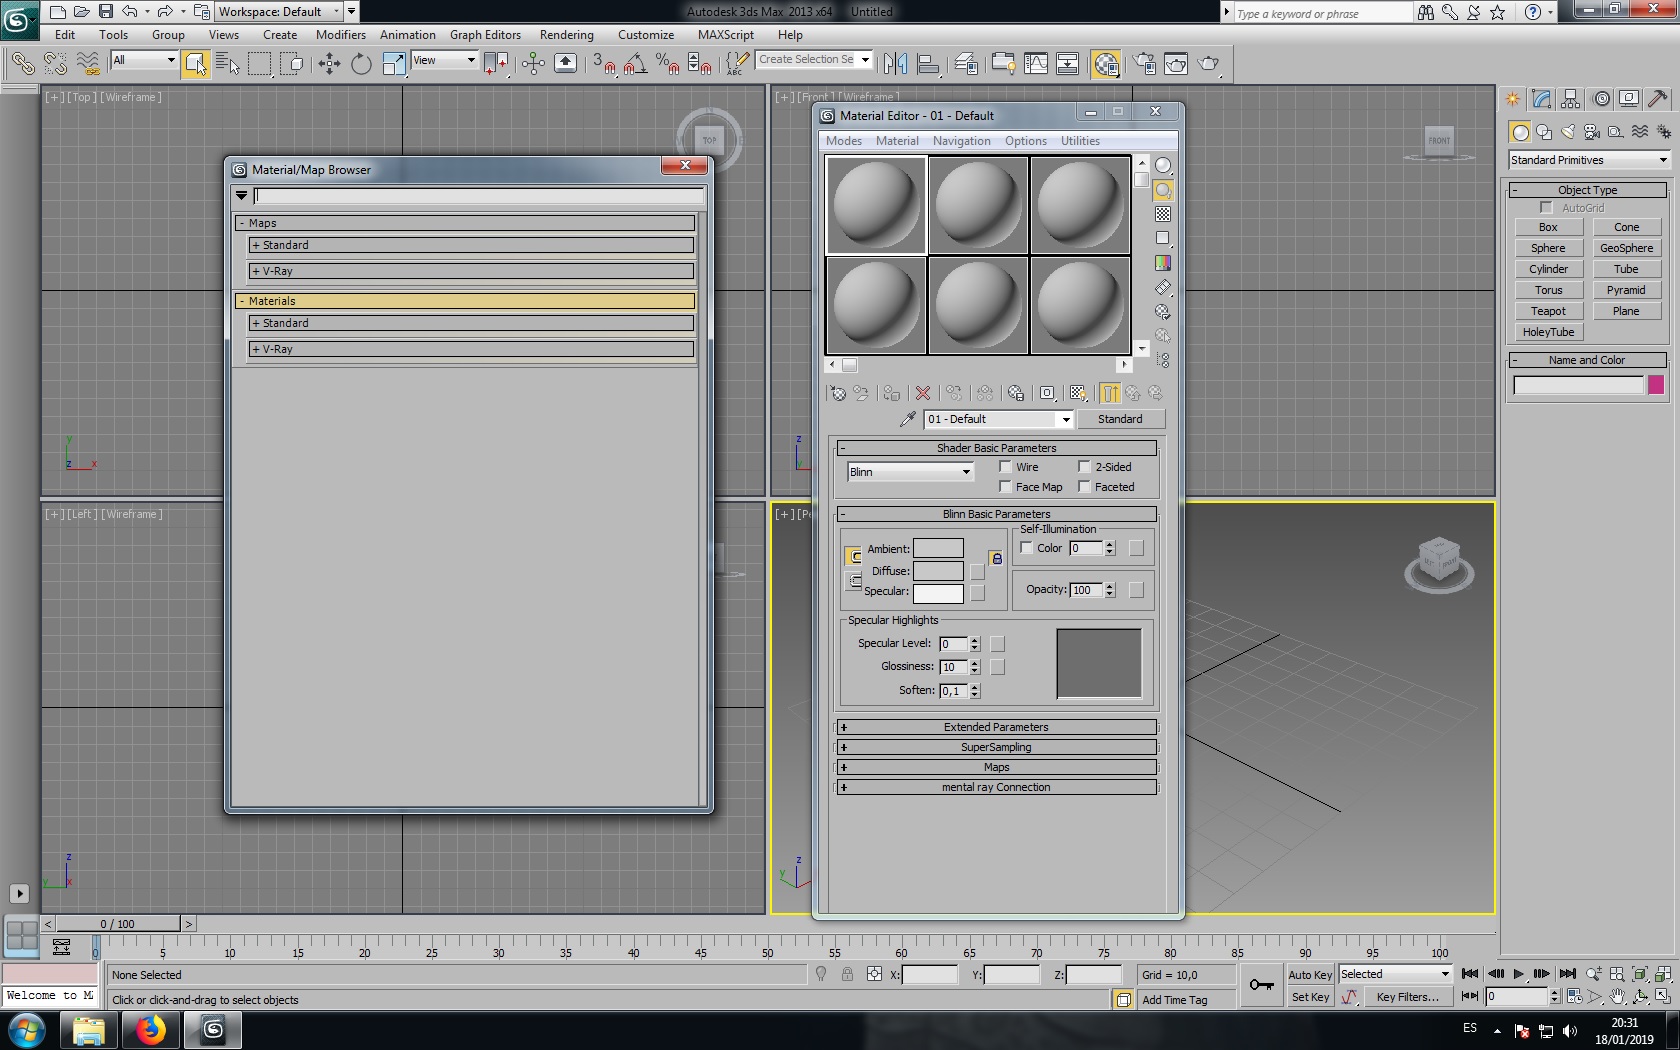Click the GeoSphere primitive button

[1626, 248]
